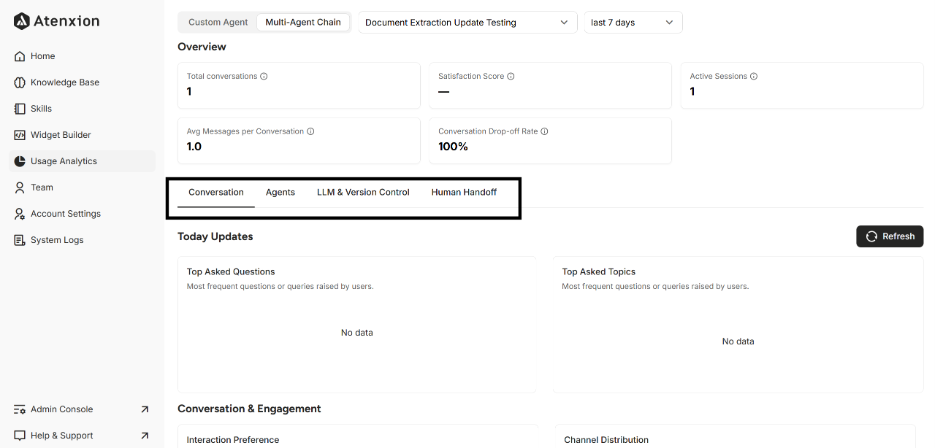
Task: Click the System Logs document icon
Action: point(19,240)
